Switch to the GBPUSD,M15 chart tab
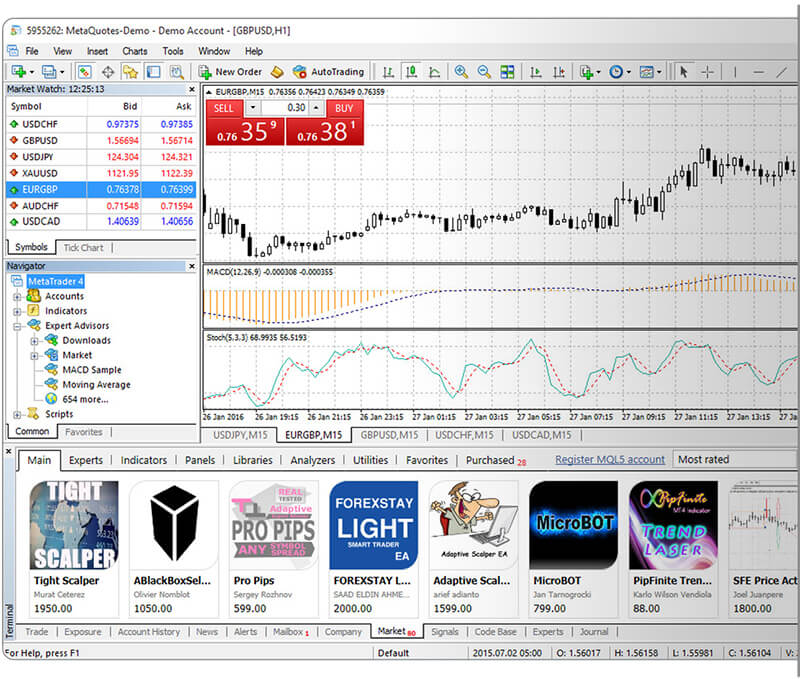800x679 pixels. click(x=389, y=435)
